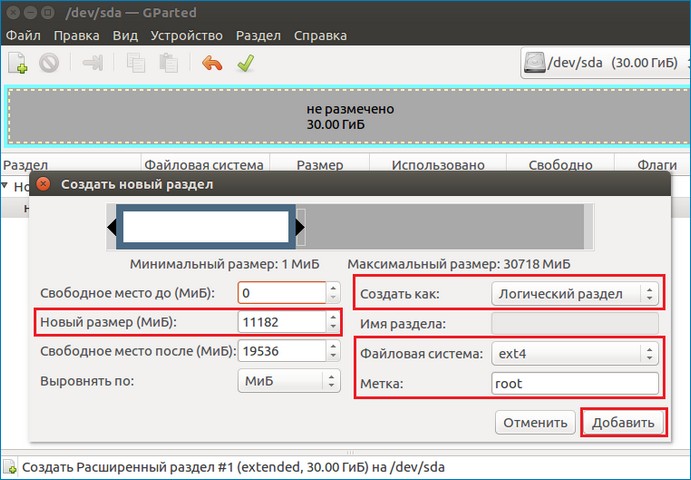Open the Файл menu
This screenshot has height=480, width=691.
coord(23,35)
